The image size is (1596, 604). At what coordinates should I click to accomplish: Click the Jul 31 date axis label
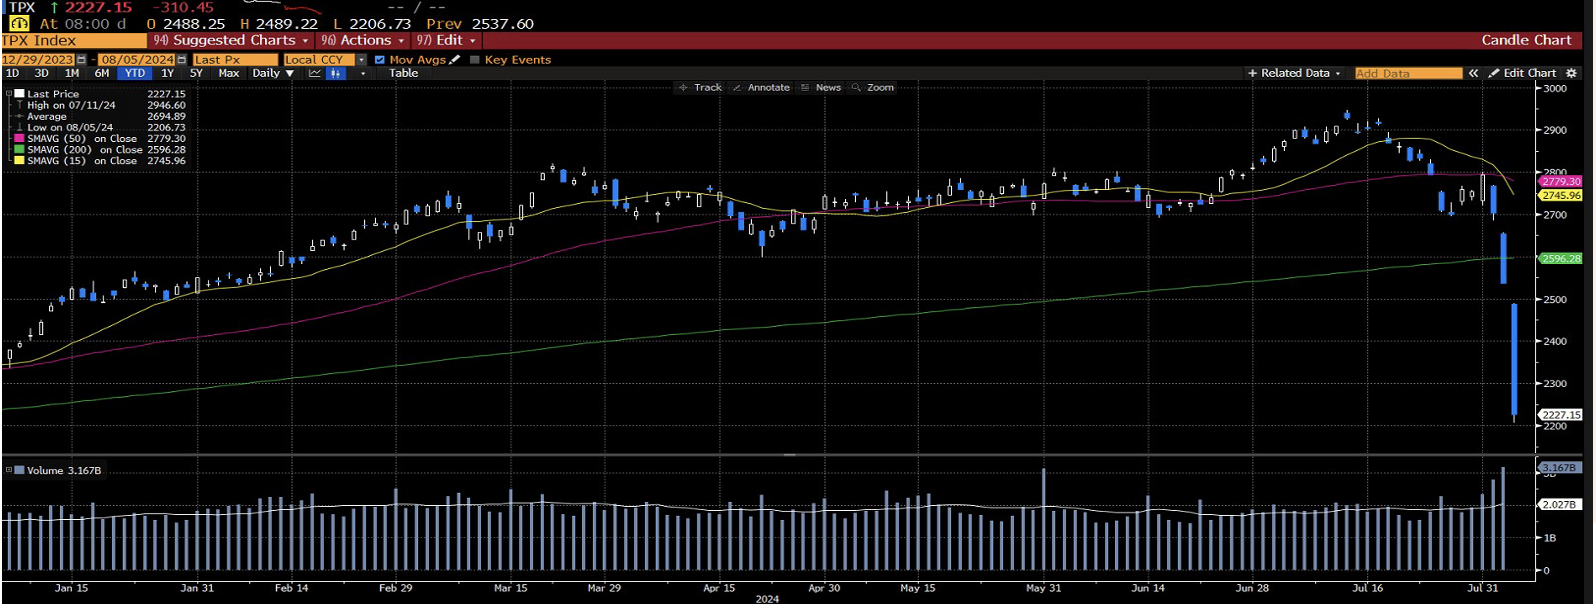(1482, 588)
